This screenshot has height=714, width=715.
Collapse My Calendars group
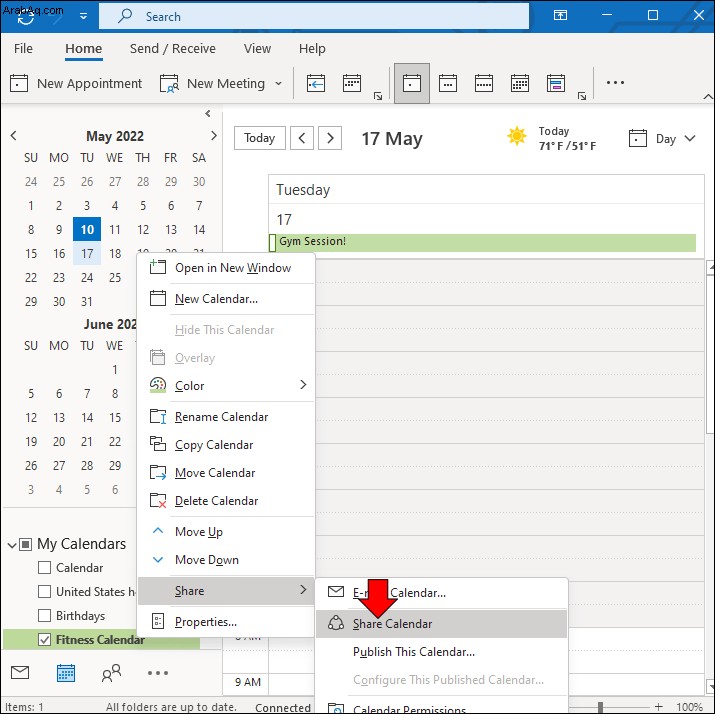pyautogui.click(x=12, y=544)
